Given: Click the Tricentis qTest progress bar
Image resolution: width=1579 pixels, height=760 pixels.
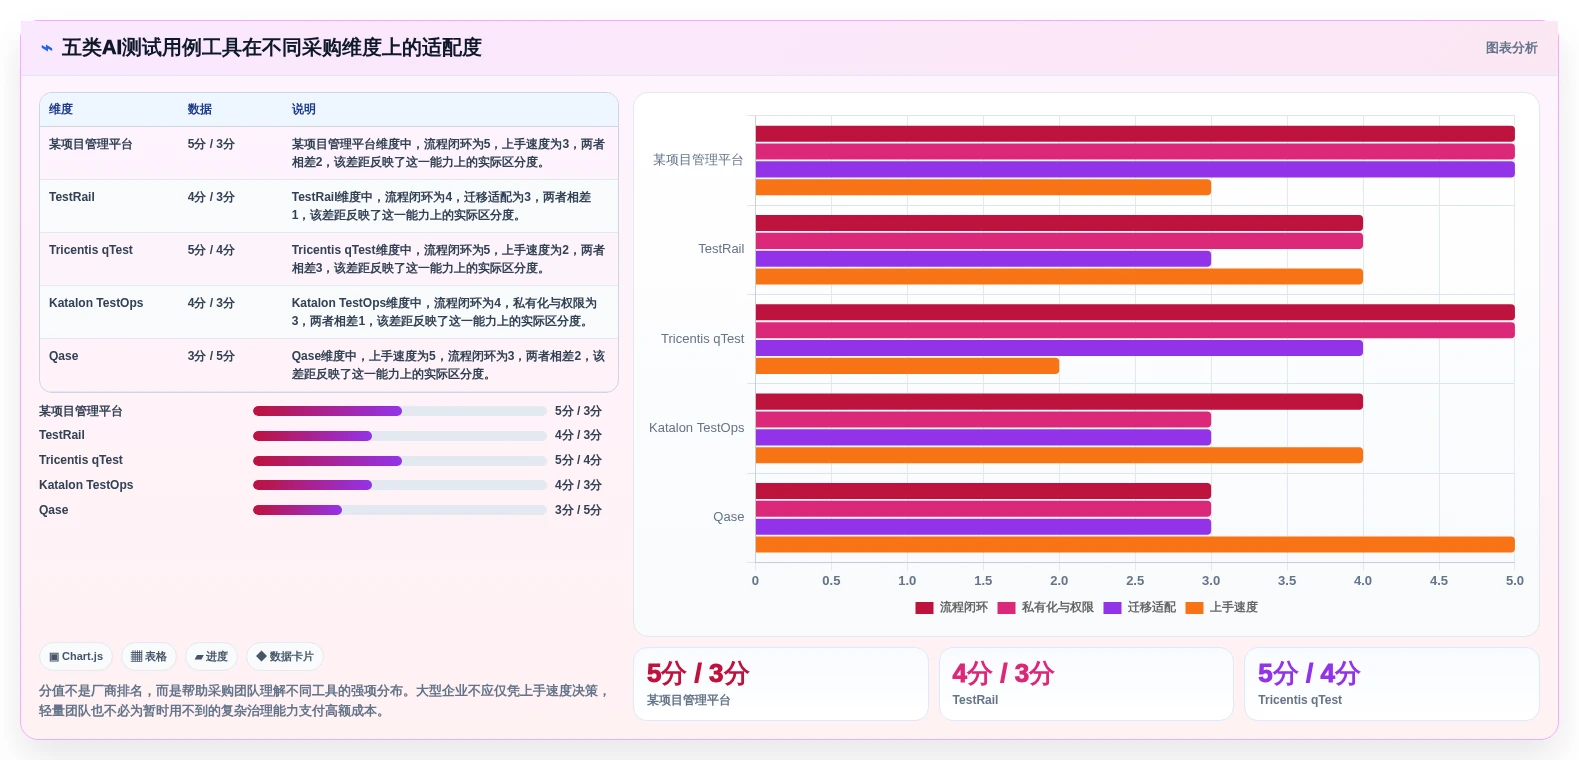Looking at the screenshot, I should pos(400,461).
